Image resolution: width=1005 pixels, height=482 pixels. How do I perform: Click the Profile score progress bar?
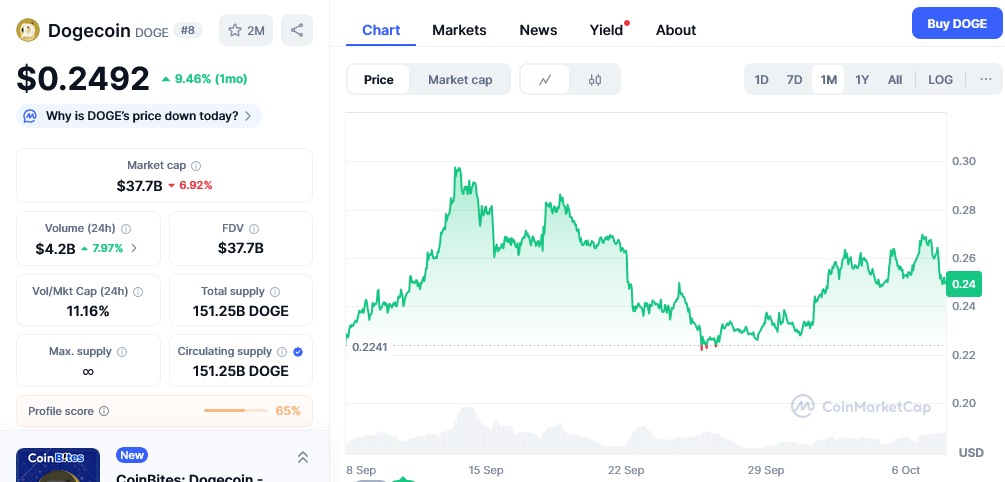pyautogui.click(x=238, y=411)
